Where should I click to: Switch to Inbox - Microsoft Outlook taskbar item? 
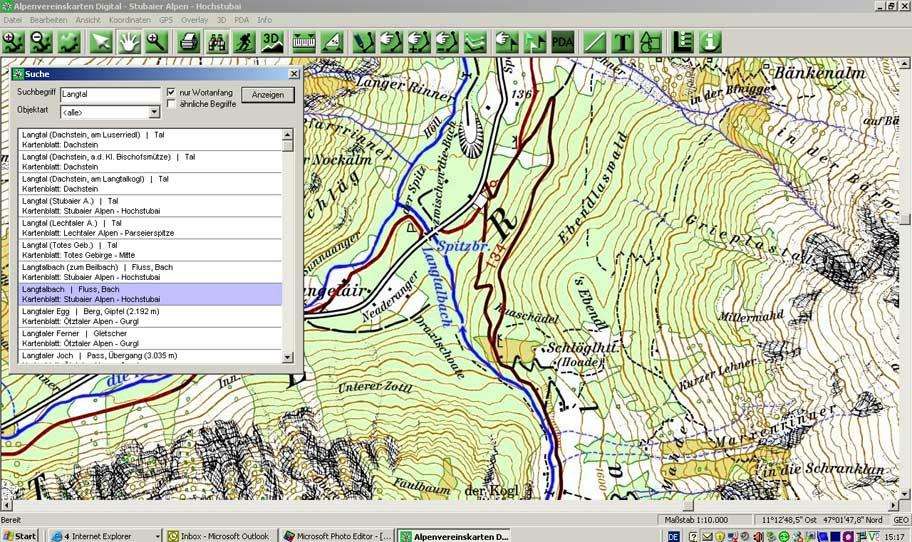[220, 536]
